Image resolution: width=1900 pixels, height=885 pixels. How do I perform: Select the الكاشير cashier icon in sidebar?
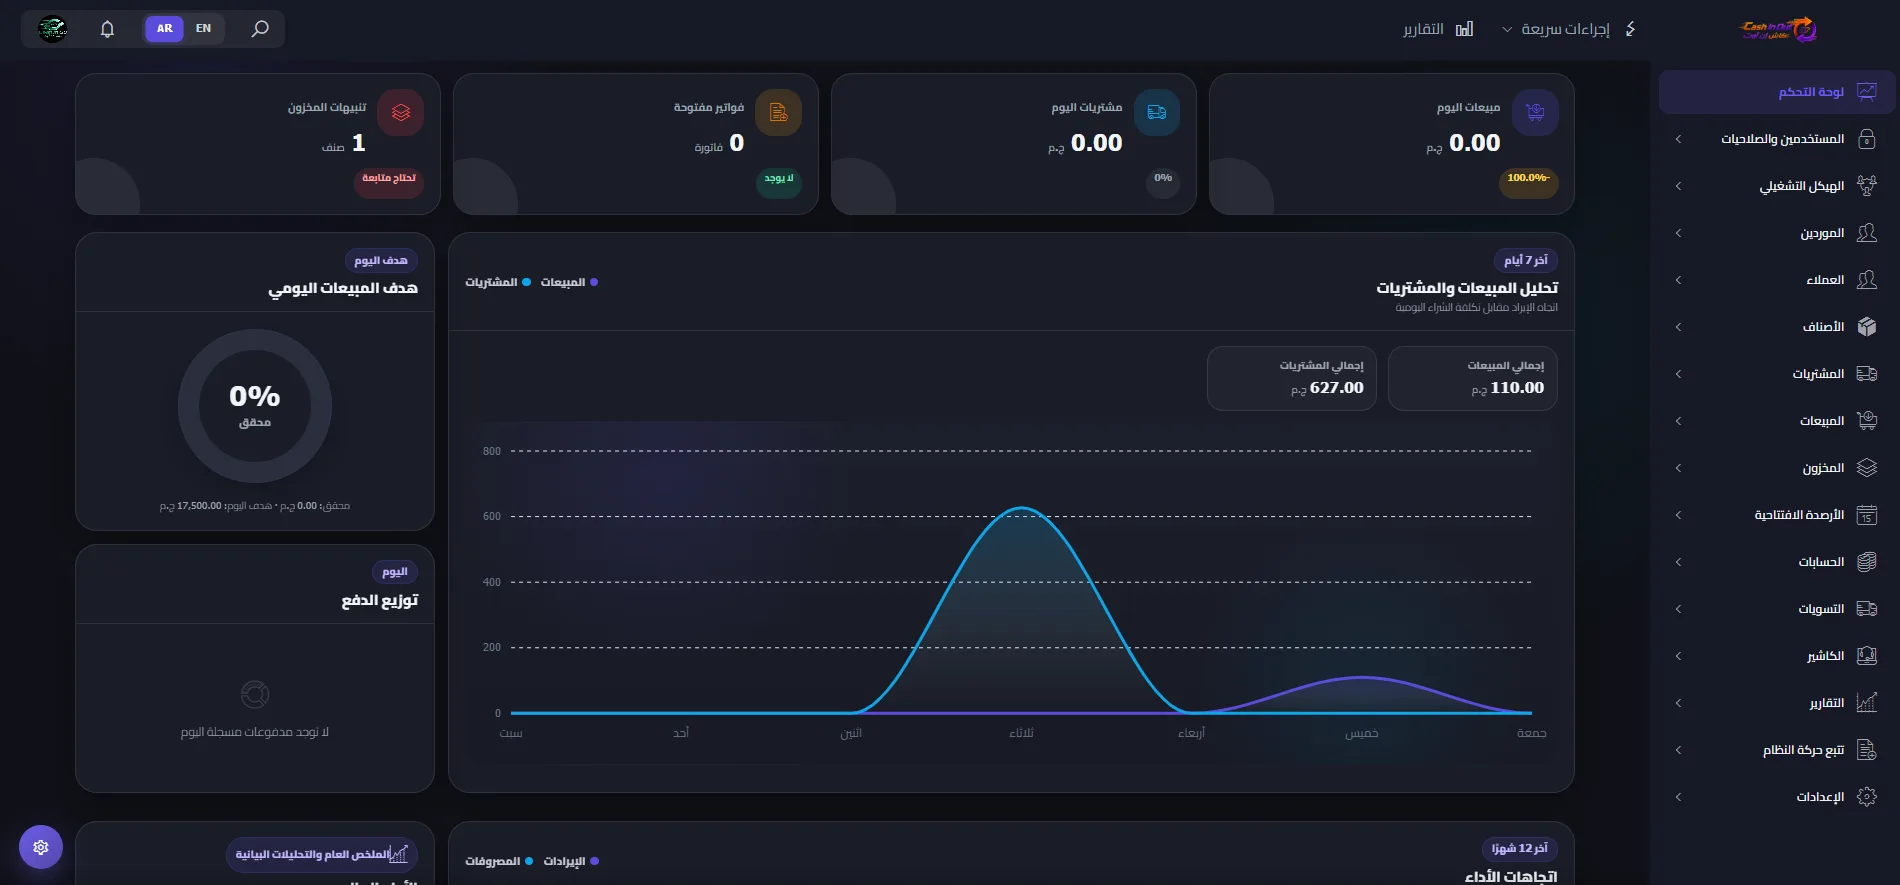tap(1866, 656)
